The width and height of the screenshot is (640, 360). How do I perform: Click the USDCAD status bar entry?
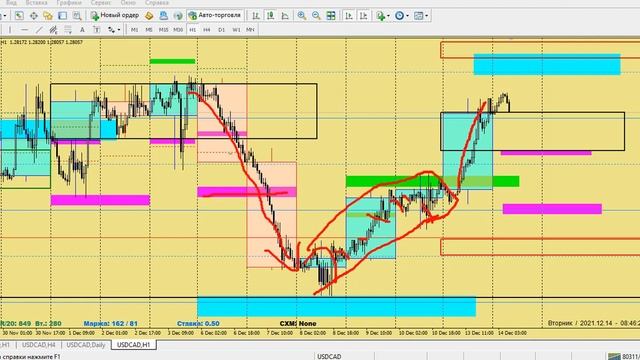tap(329, 356)
